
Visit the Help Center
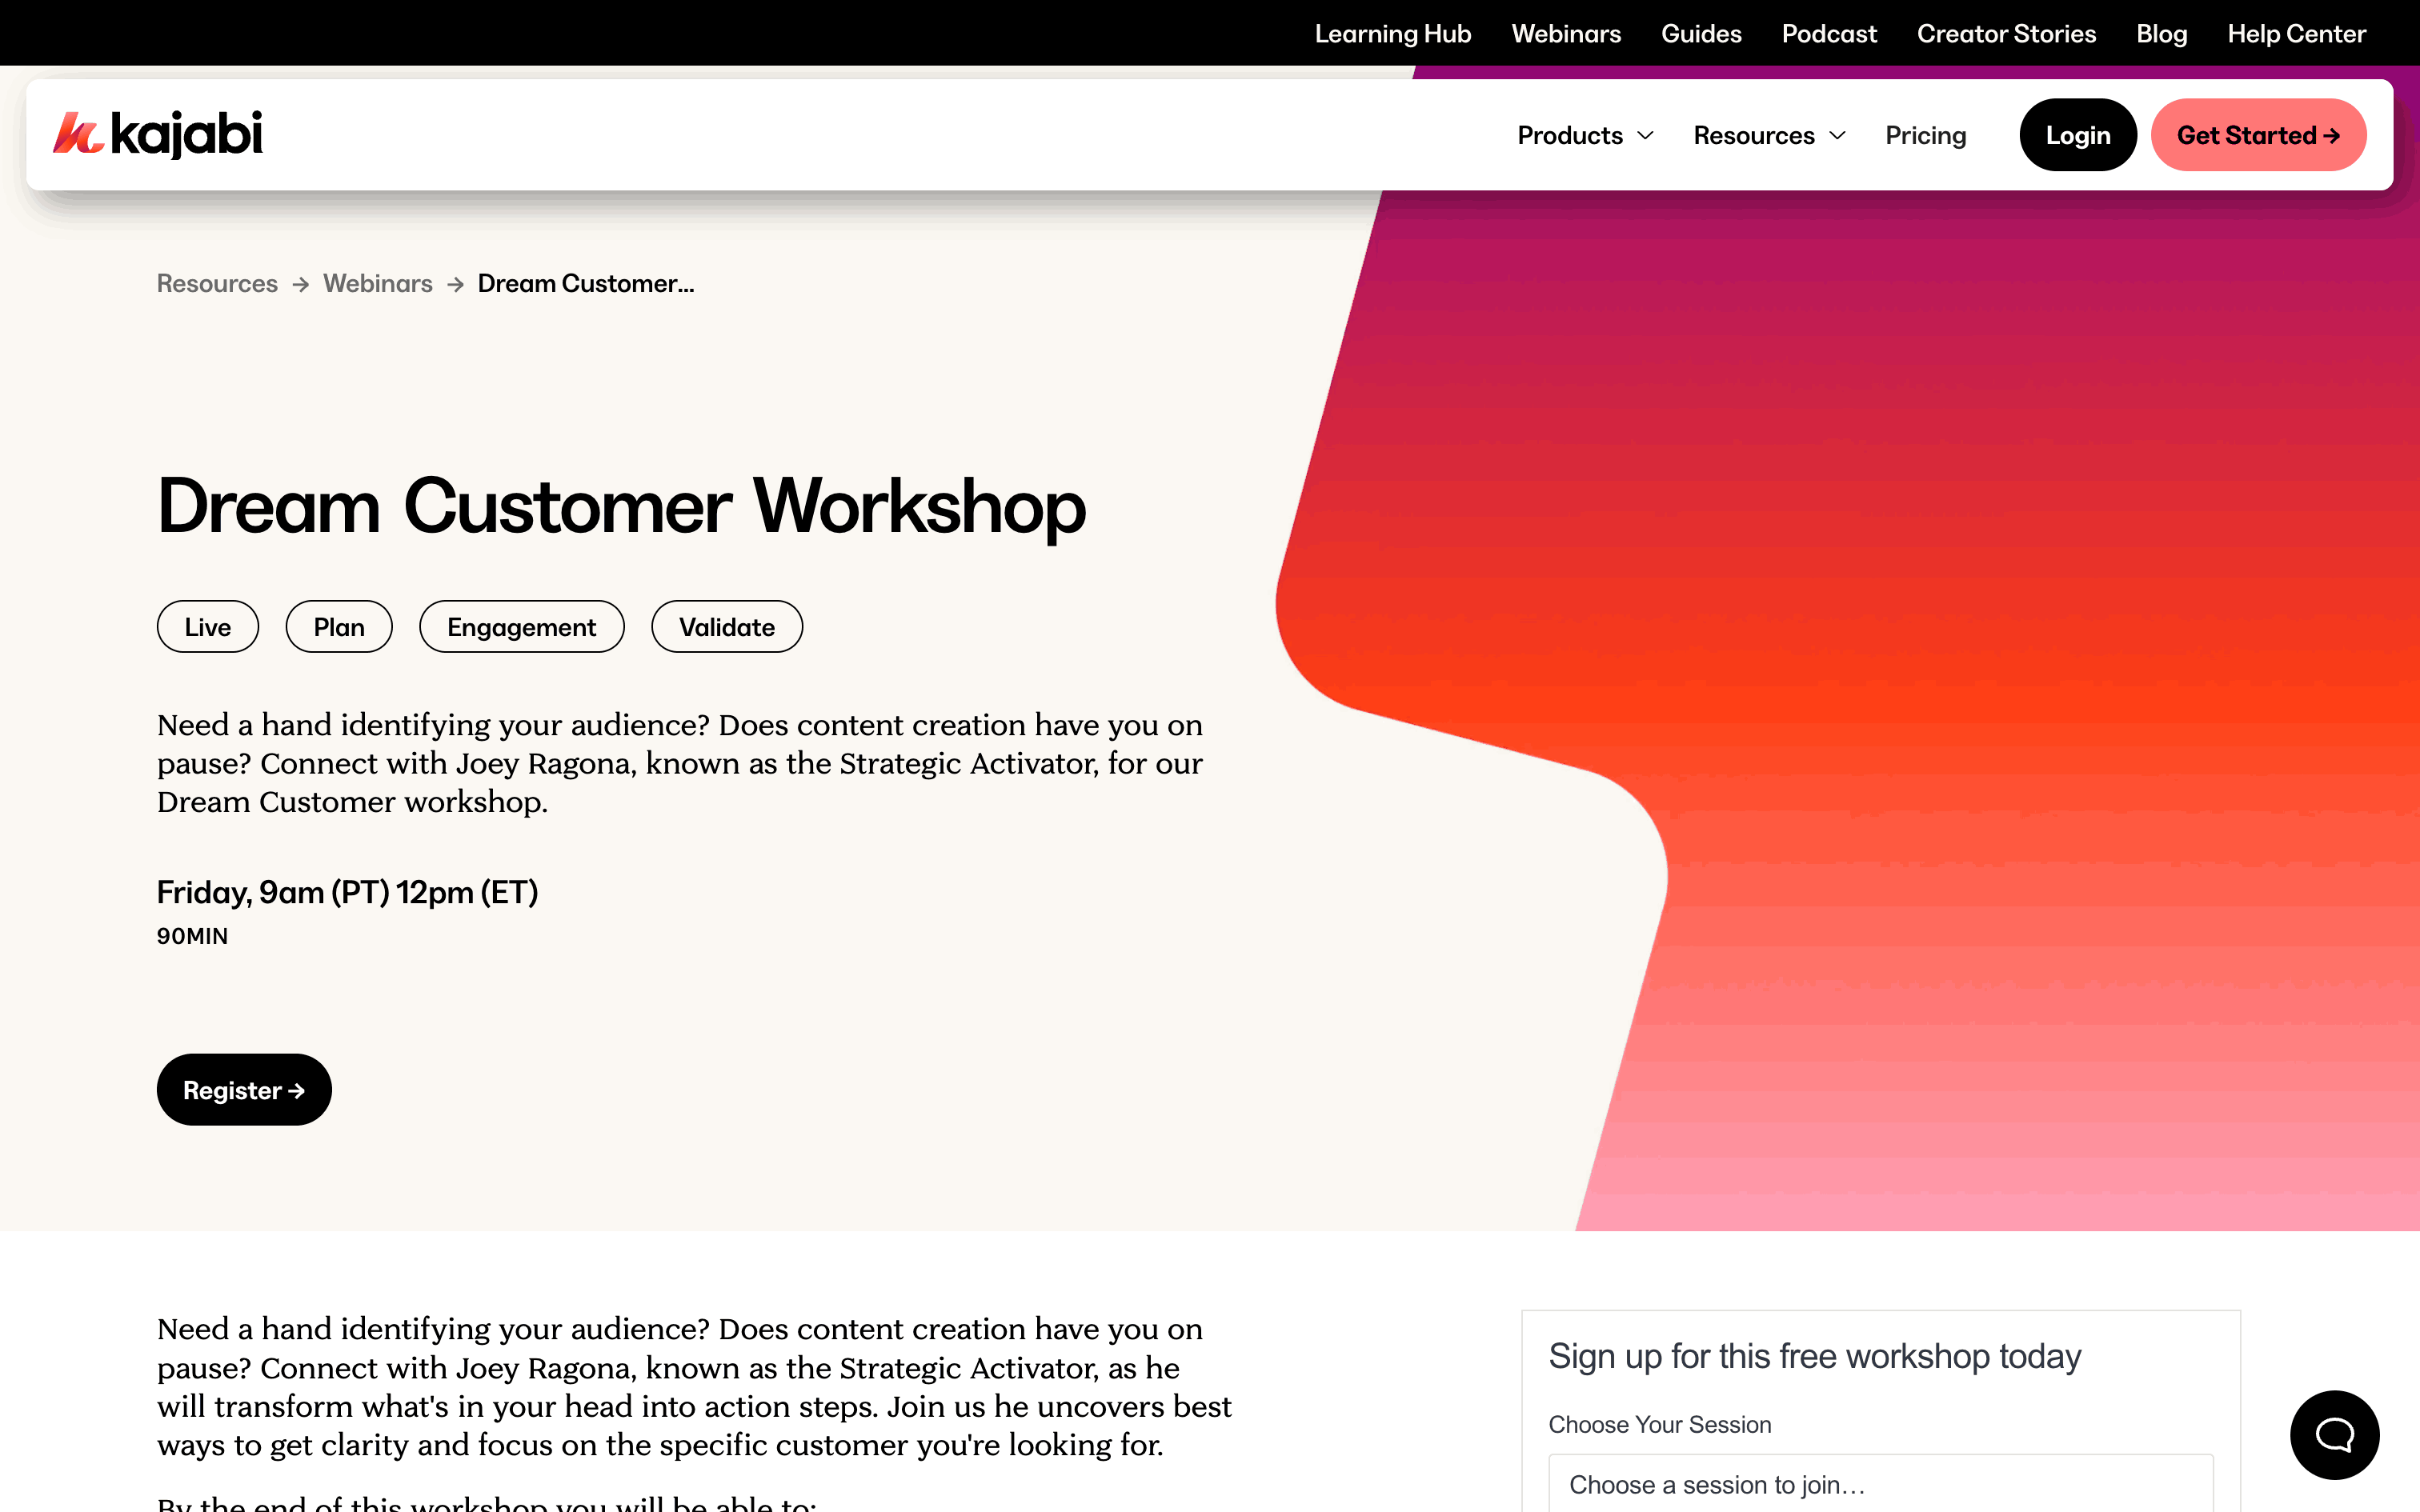point(2296,34)
